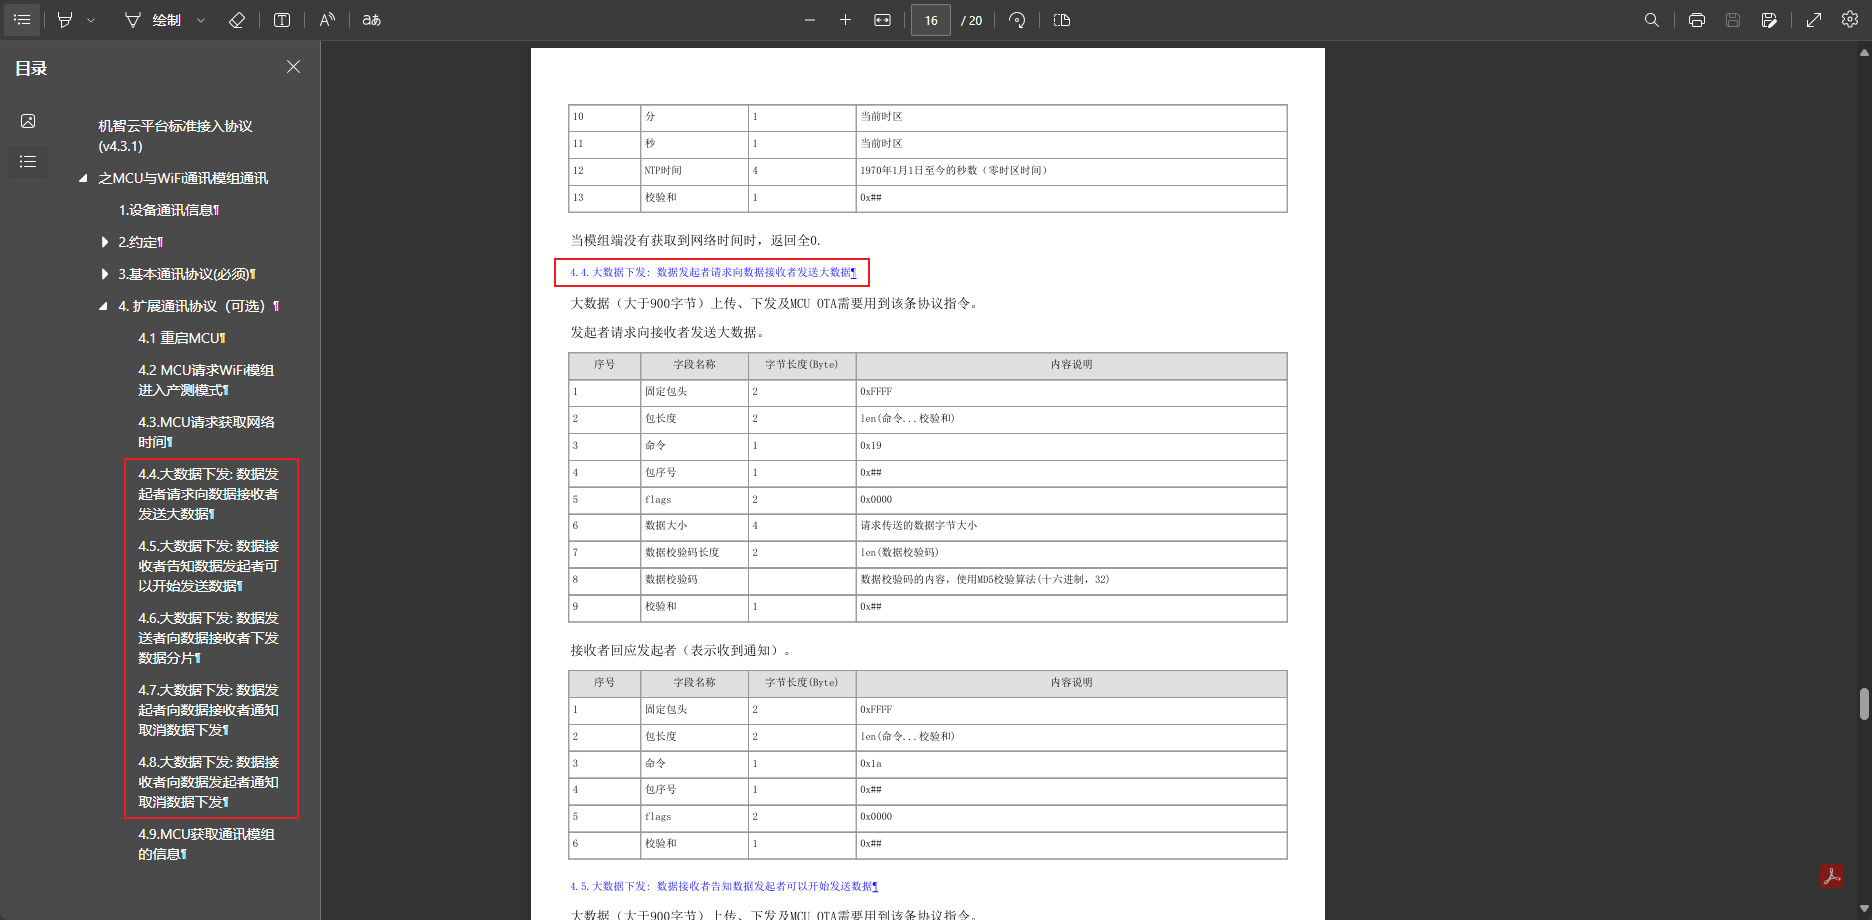Toggle fit to width view
The width and height of the screenshot is (1872, 920).
882,20
